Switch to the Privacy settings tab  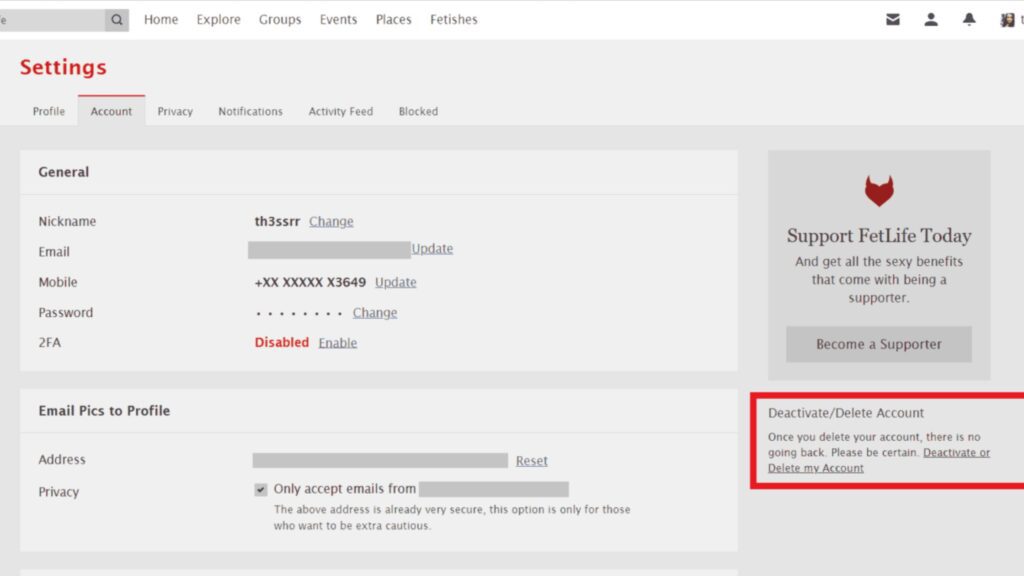pyautogui.click(x=174, y=111)
